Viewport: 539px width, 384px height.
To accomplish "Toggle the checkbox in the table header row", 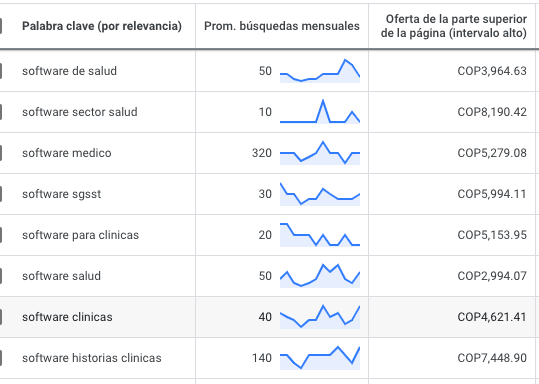I will click(x=1, y=26).
